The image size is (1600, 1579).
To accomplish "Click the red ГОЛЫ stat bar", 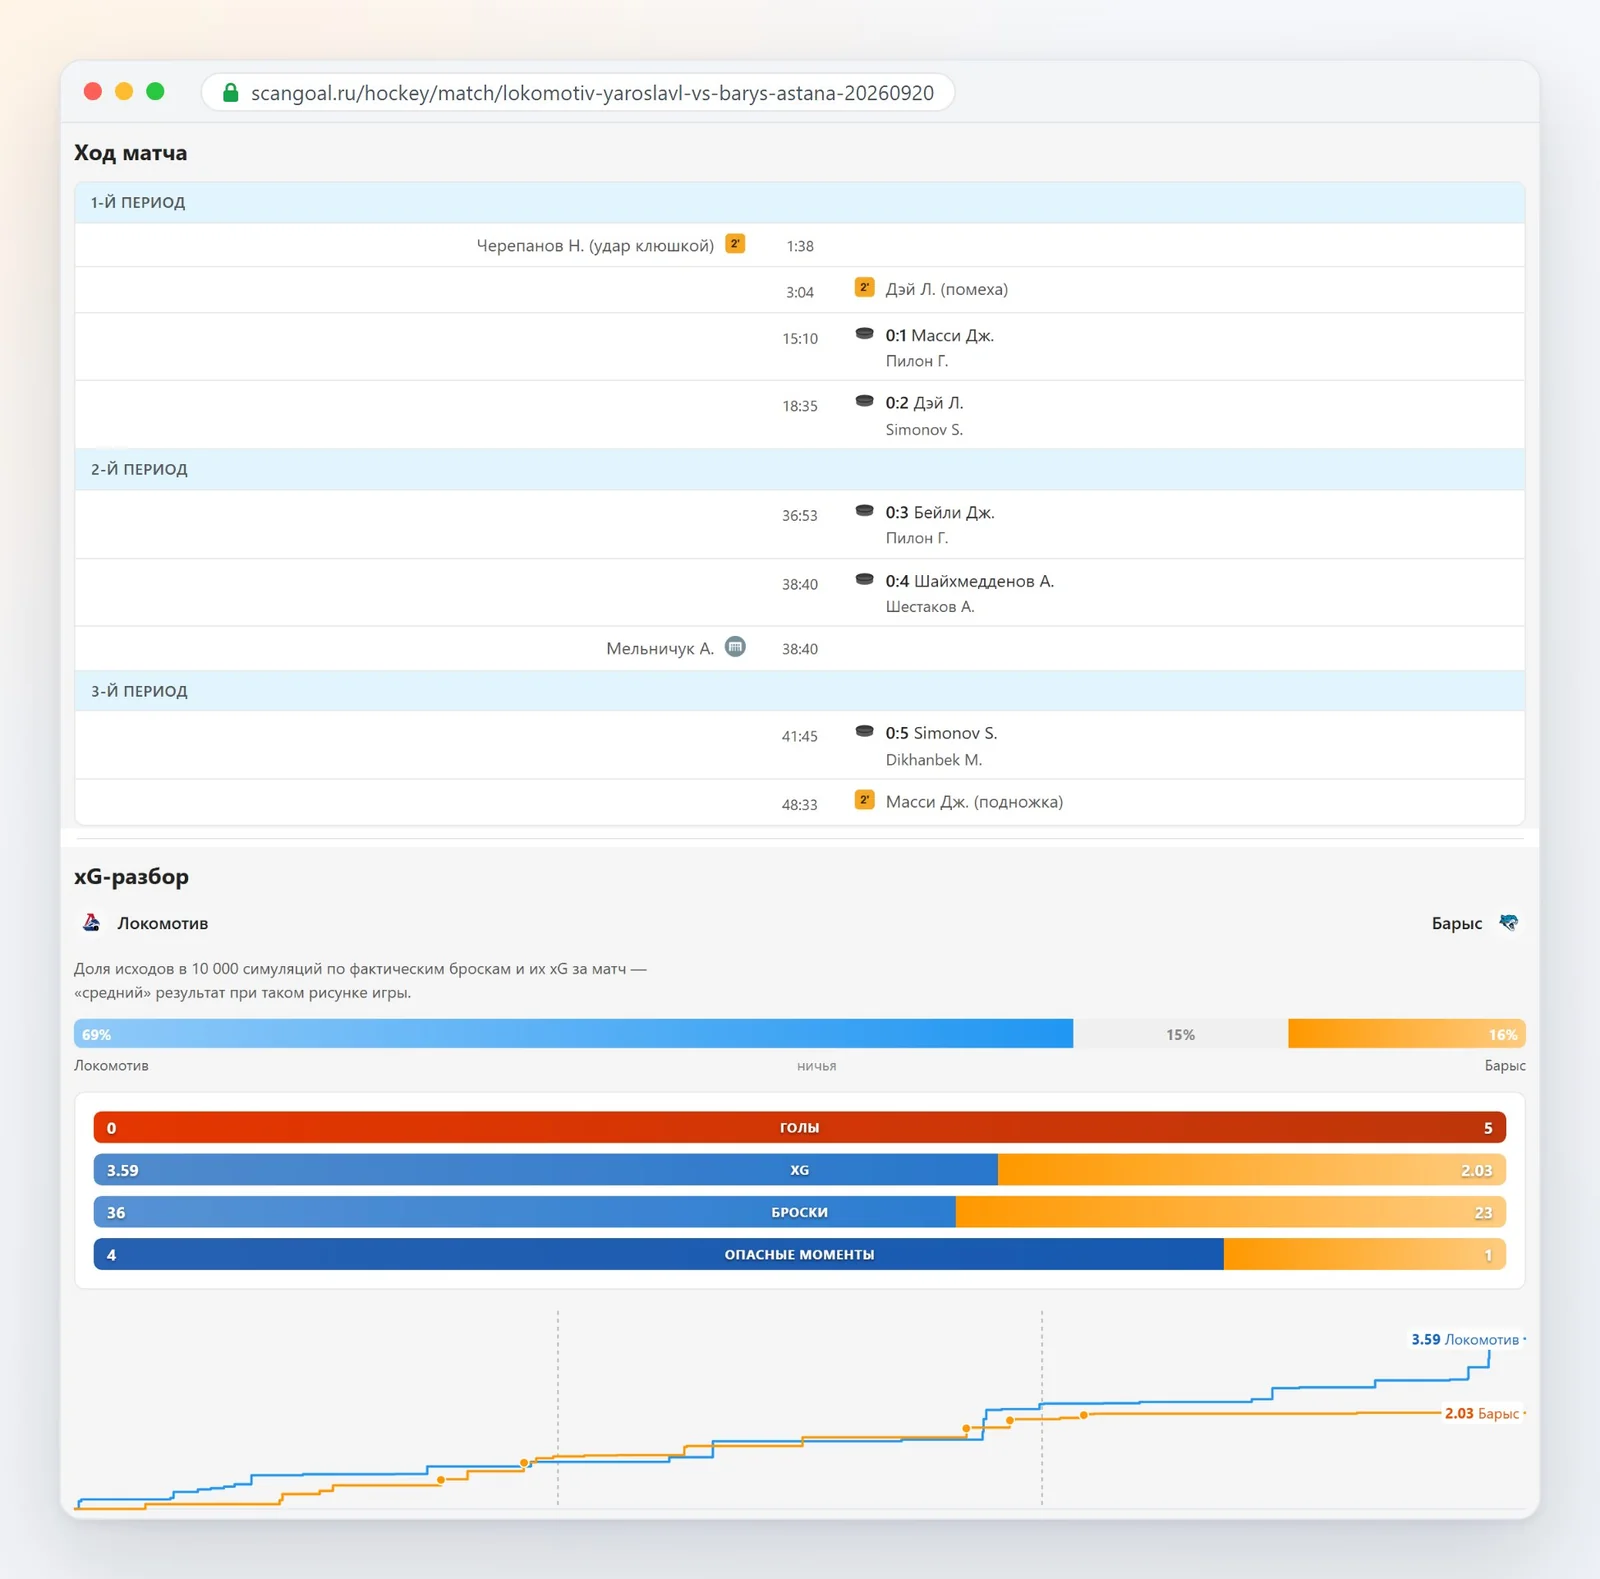I will click(800, 1128).
